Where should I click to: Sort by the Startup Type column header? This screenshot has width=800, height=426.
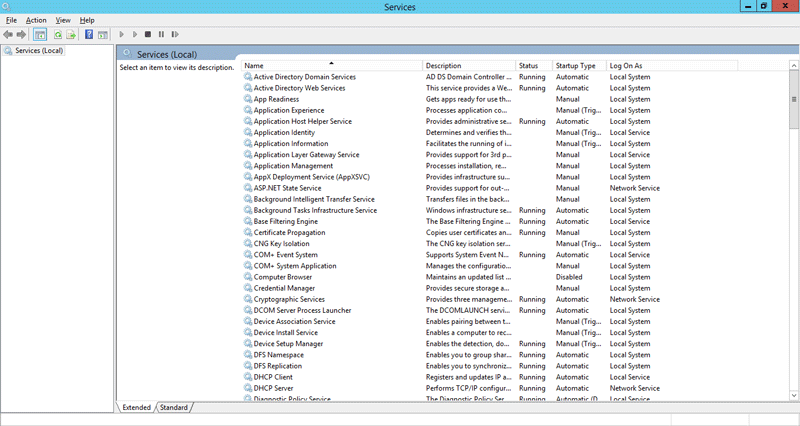pyautogui.click(x=579, y=65)
